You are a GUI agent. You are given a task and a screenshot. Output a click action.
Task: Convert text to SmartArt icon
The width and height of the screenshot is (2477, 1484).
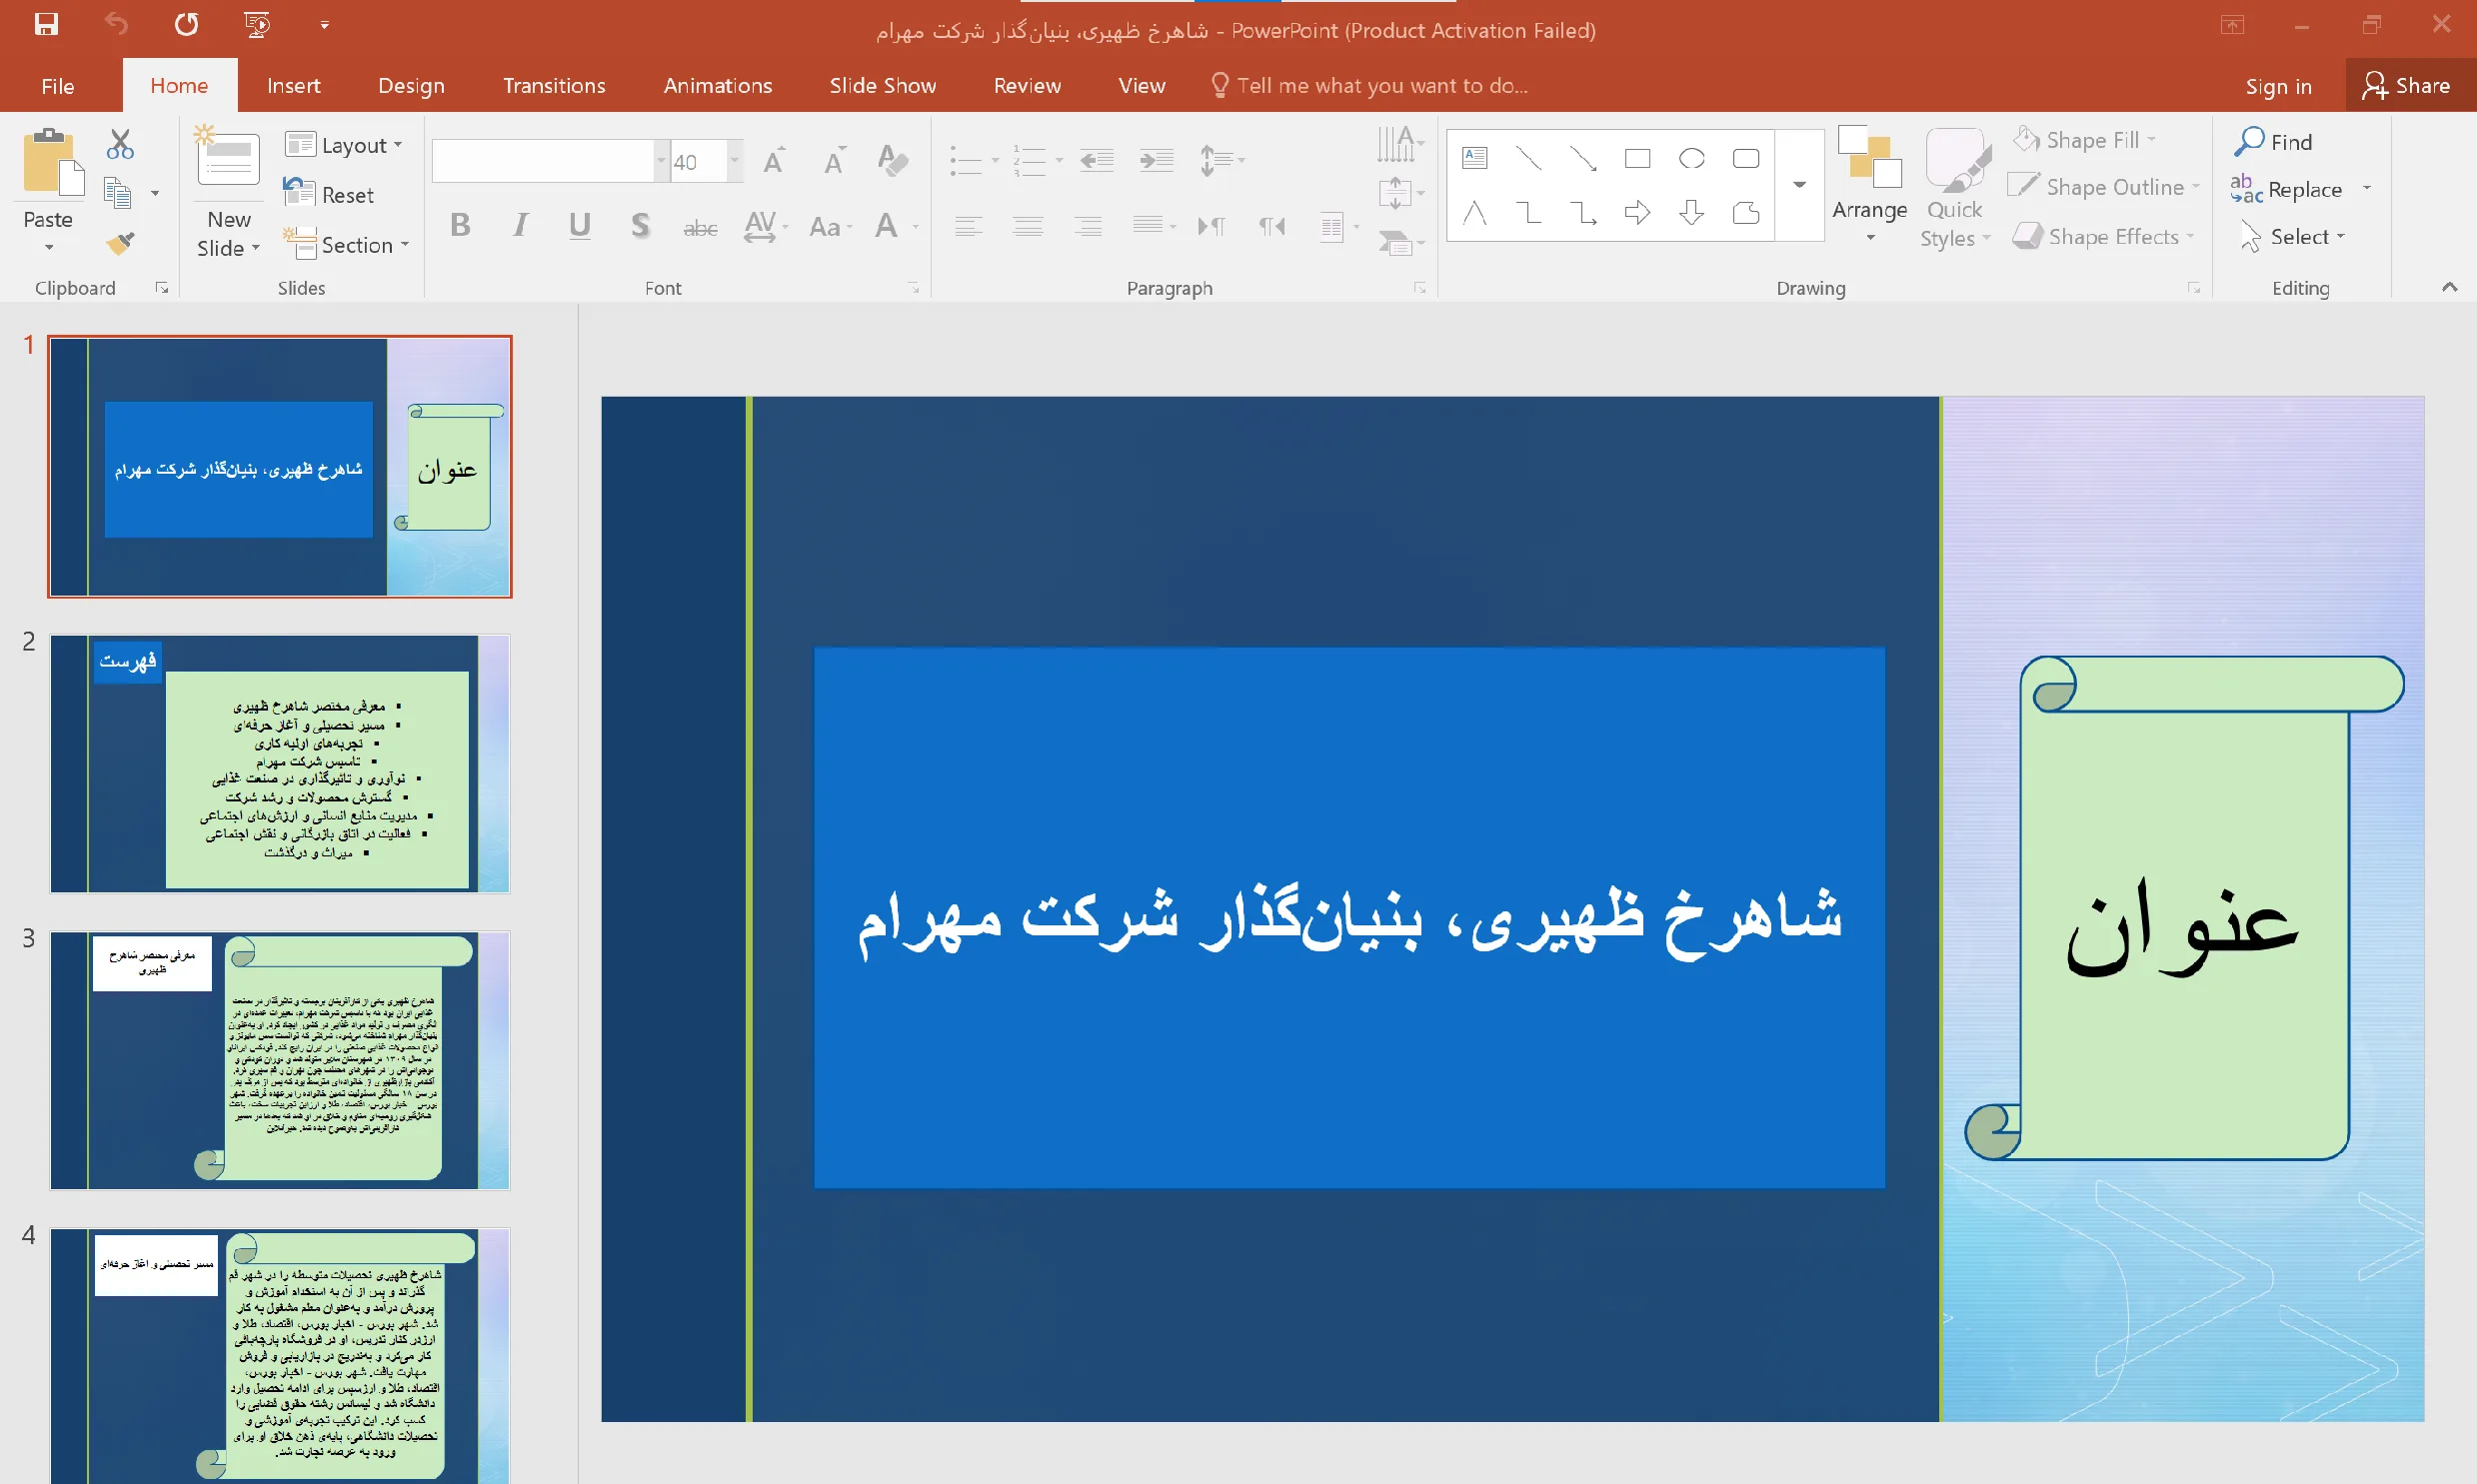coord(1398,242)
